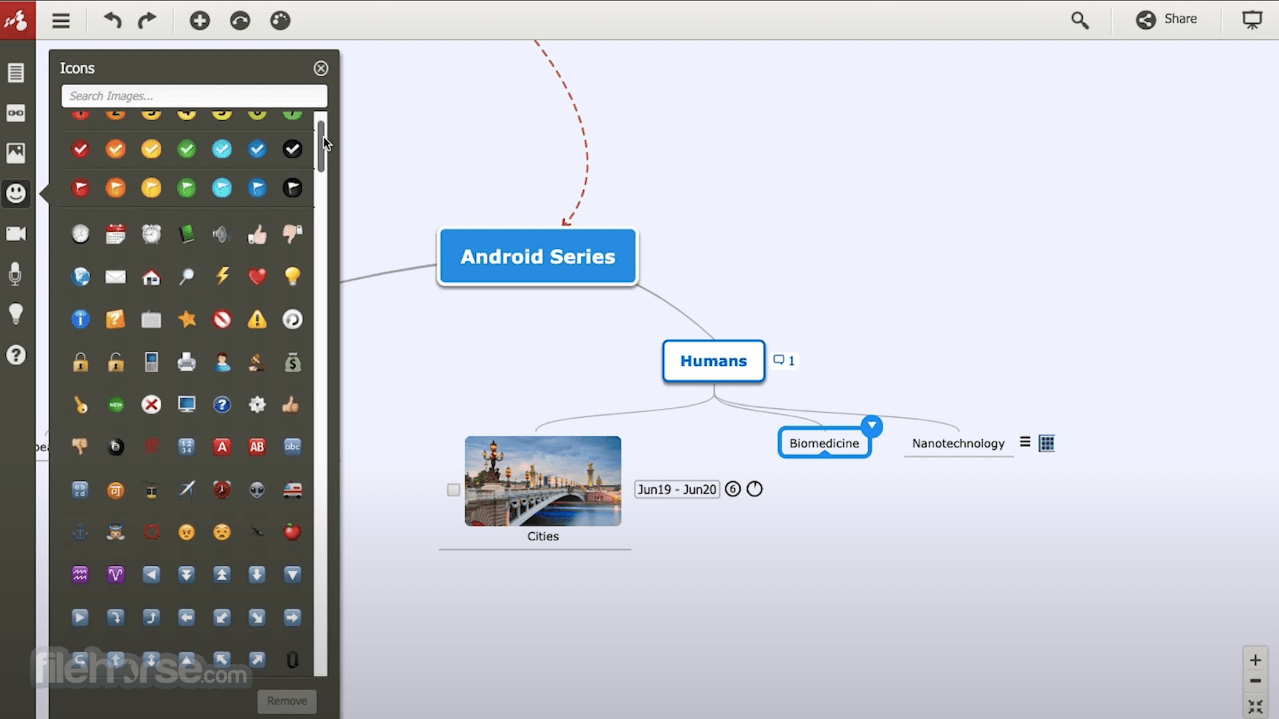
Task: Close the Icons panel
Action: (321, 68)
